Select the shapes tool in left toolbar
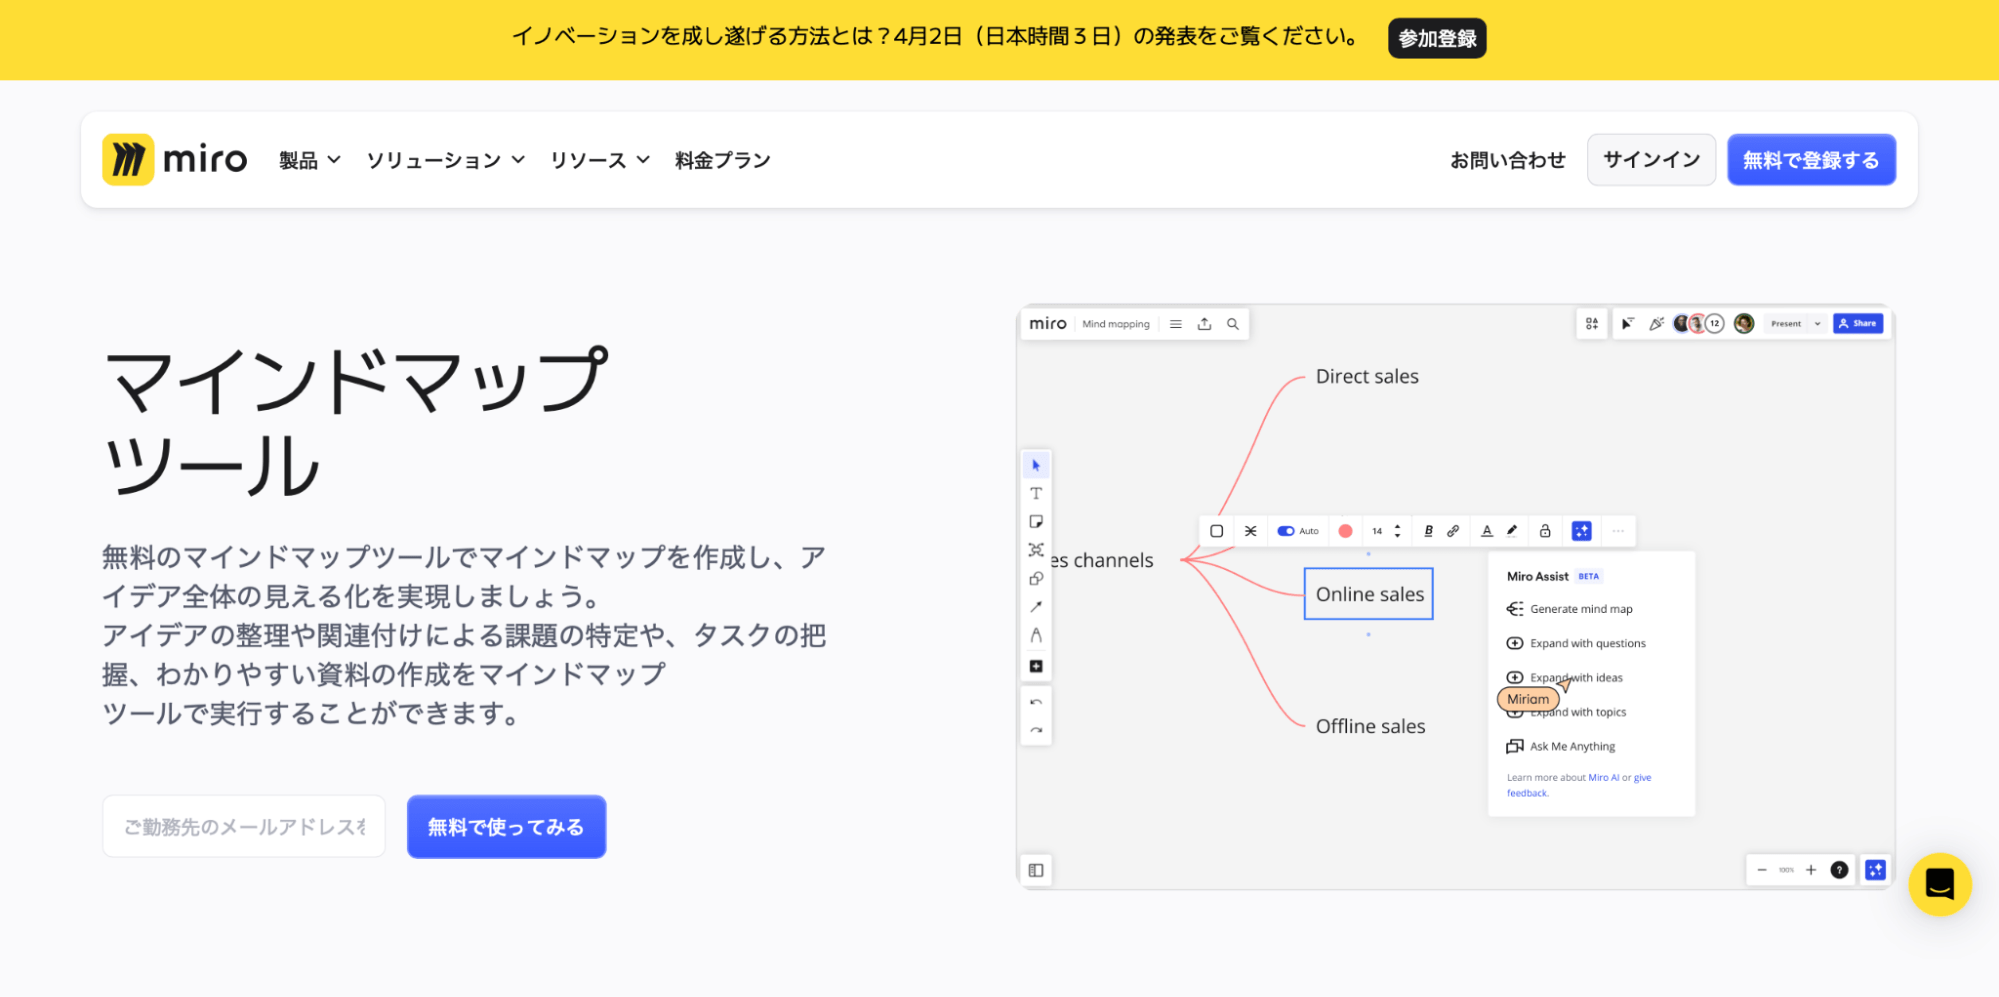 tap(1036, 578)
